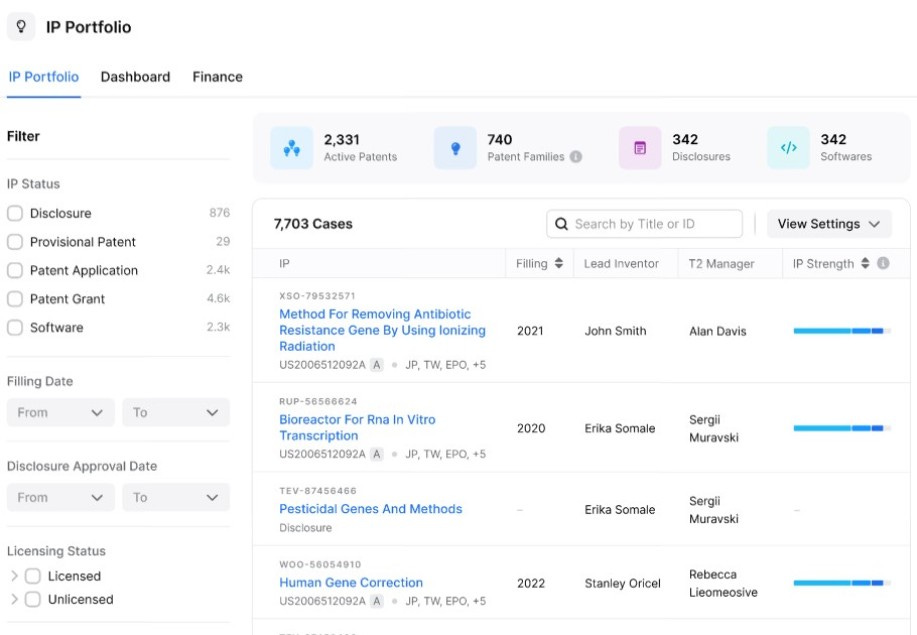This screenshot has width=917, height=635.
Task: Check the Patent Application filter
Action: tap(15, 270)
